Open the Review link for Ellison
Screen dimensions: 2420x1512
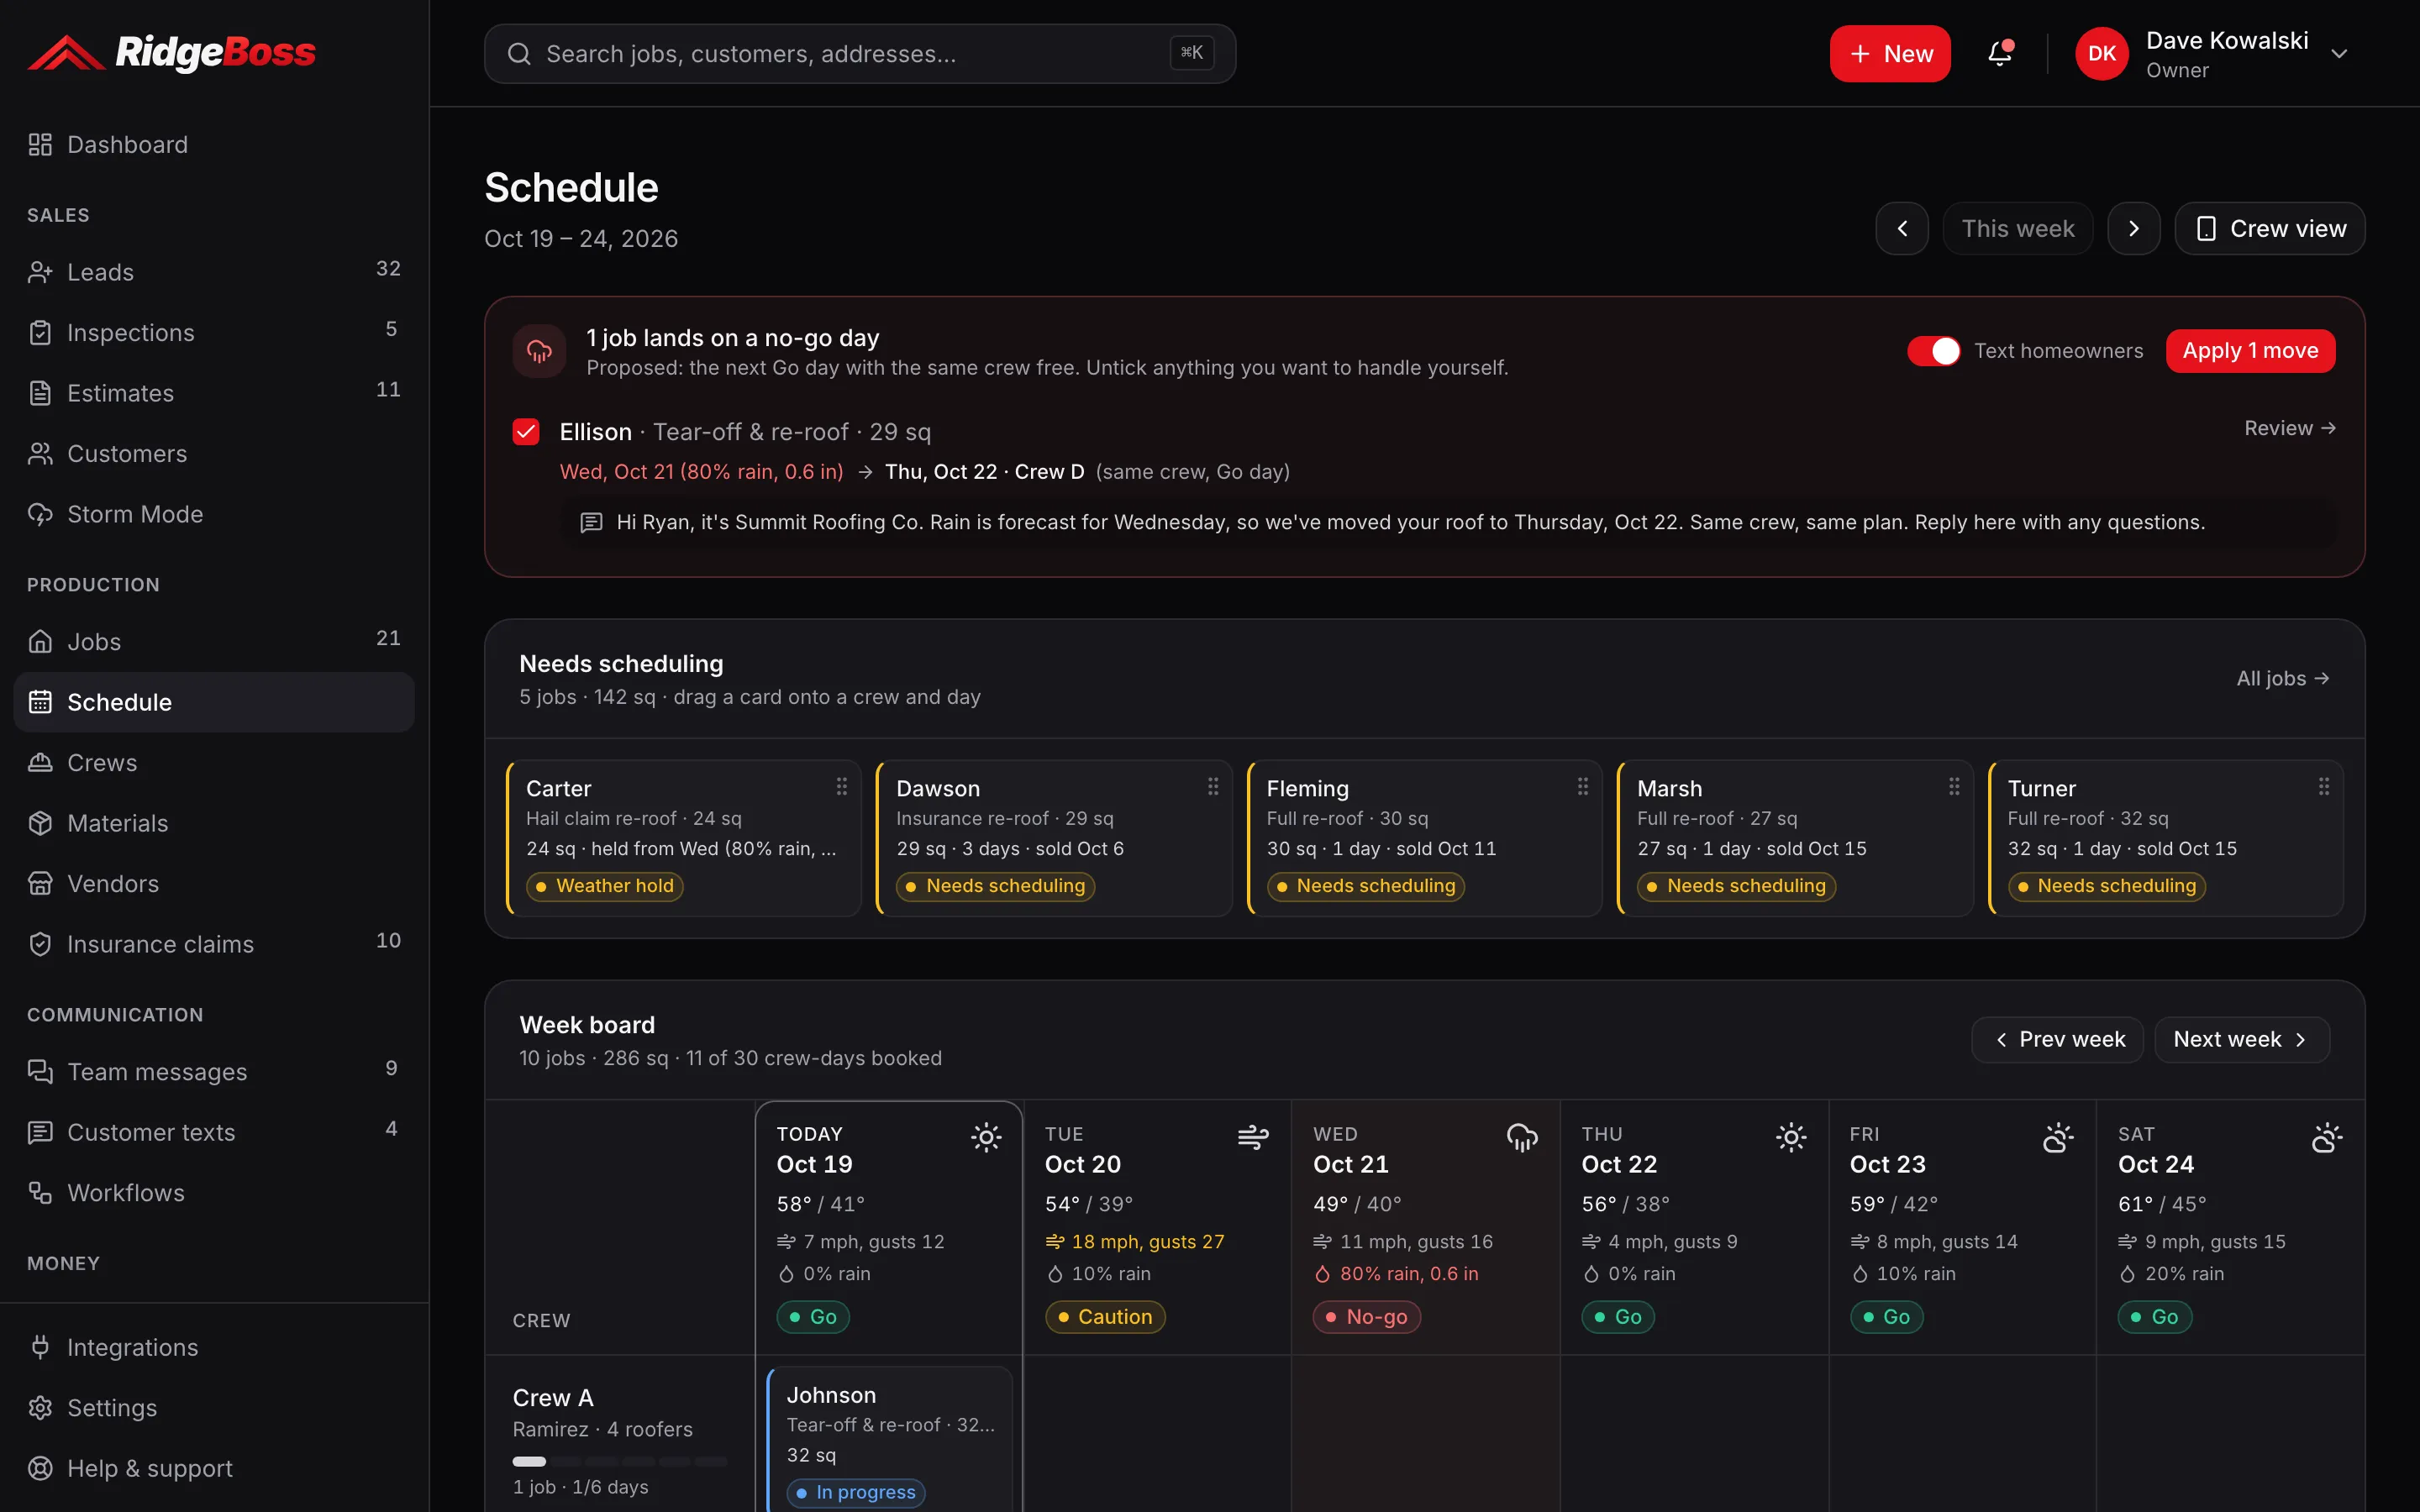tap(2290, 428)
